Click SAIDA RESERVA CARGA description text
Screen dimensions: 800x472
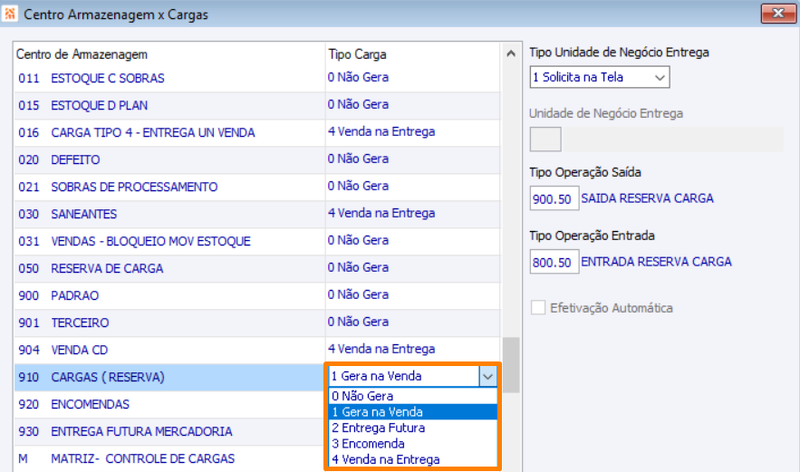(647, 198)
